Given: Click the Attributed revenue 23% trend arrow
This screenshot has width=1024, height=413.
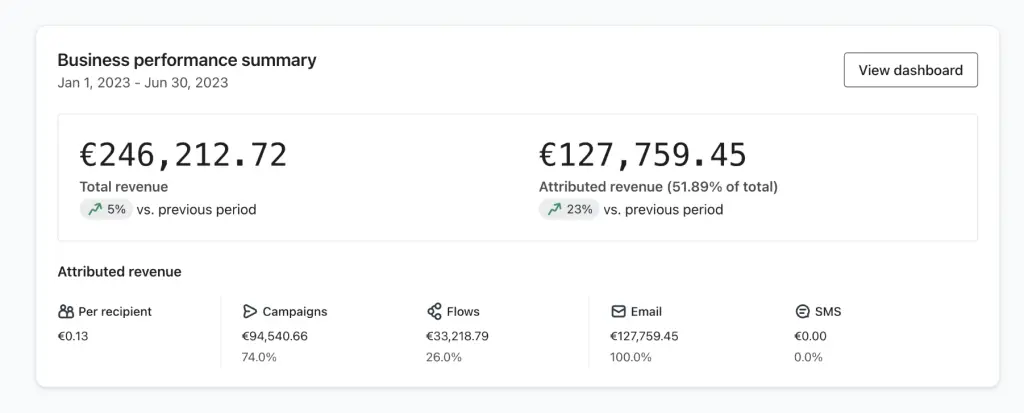Looking at the screenshot, I should click(x=554, y=210).
